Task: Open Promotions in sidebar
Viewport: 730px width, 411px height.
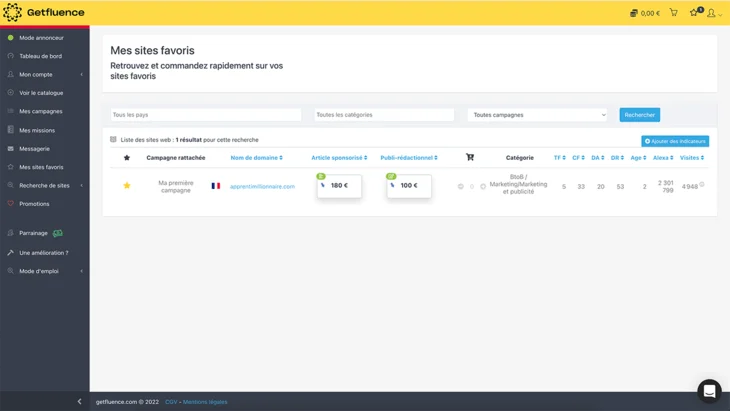Action: (34, 204)
